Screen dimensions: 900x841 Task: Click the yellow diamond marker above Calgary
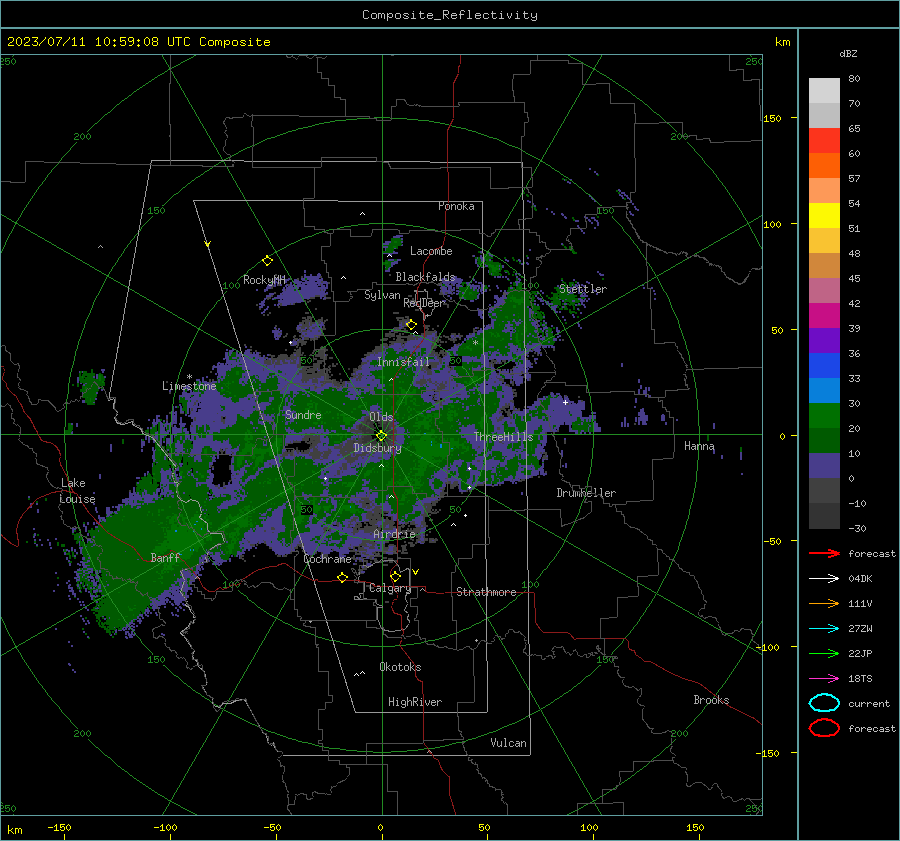395,576
